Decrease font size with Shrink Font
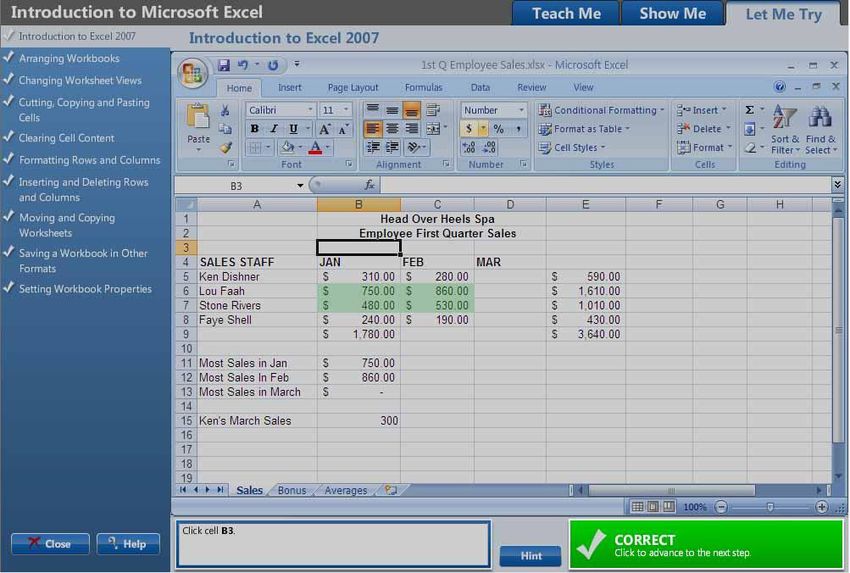Image resolution: width=850 pixels, height=573 pixels. tap(343, 129)
